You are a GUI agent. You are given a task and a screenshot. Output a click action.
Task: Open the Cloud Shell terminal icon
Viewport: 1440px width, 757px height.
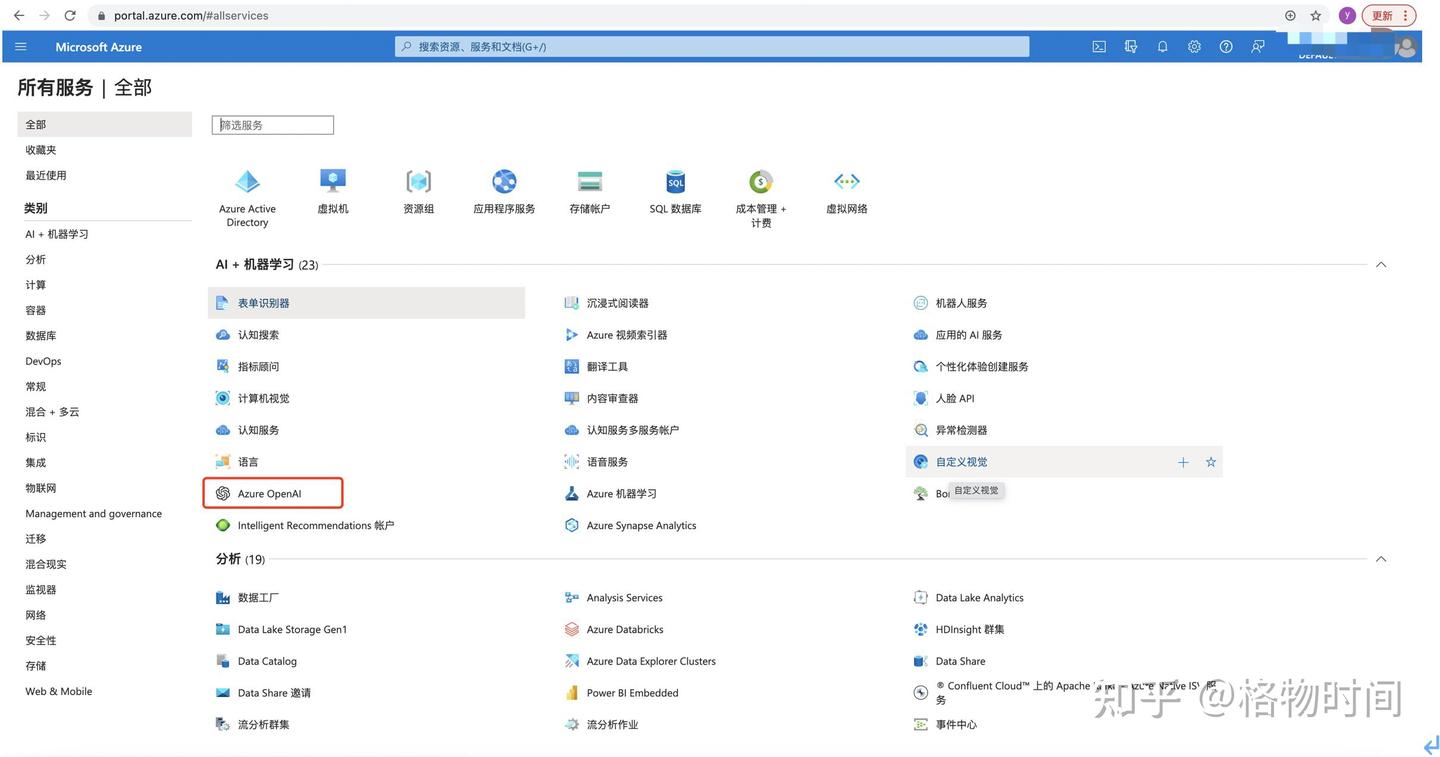1098,46
